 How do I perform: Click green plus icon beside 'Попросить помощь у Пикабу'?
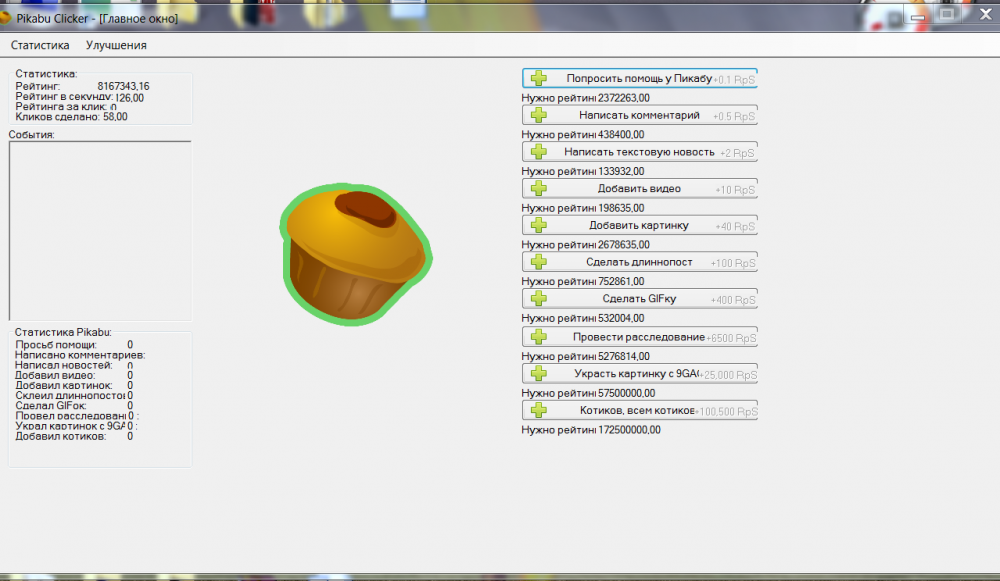coord(539,78)
